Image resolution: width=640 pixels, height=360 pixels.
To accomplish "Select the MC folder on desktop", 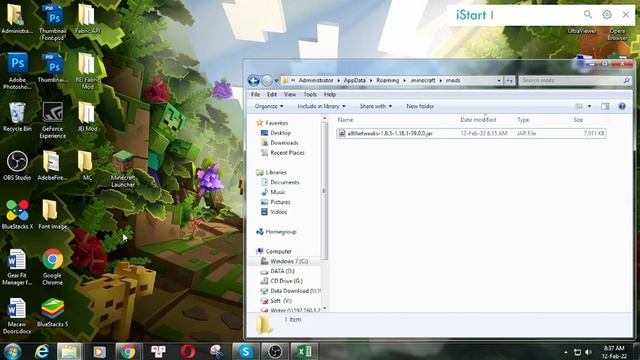I will (x=86, y=165).
